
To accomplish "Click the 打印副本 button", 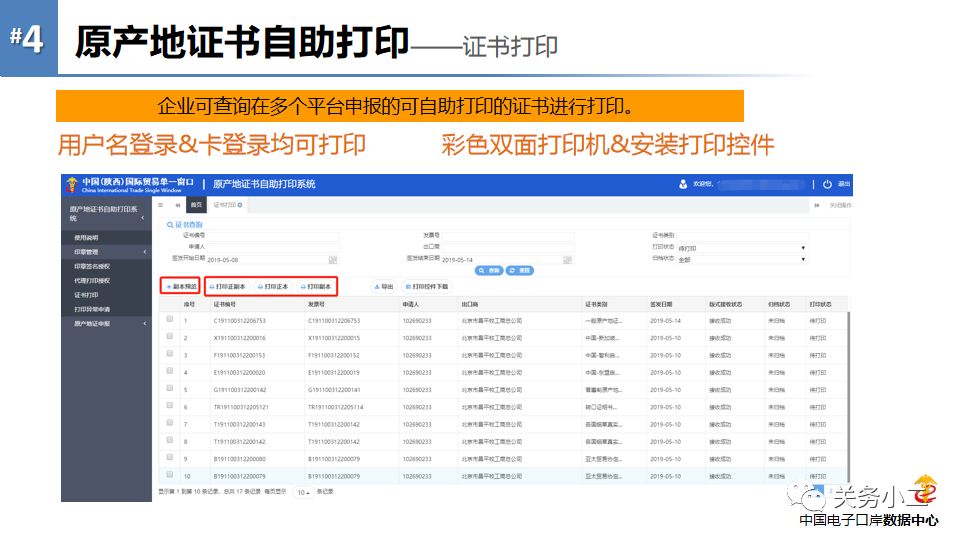I will 315,287.
